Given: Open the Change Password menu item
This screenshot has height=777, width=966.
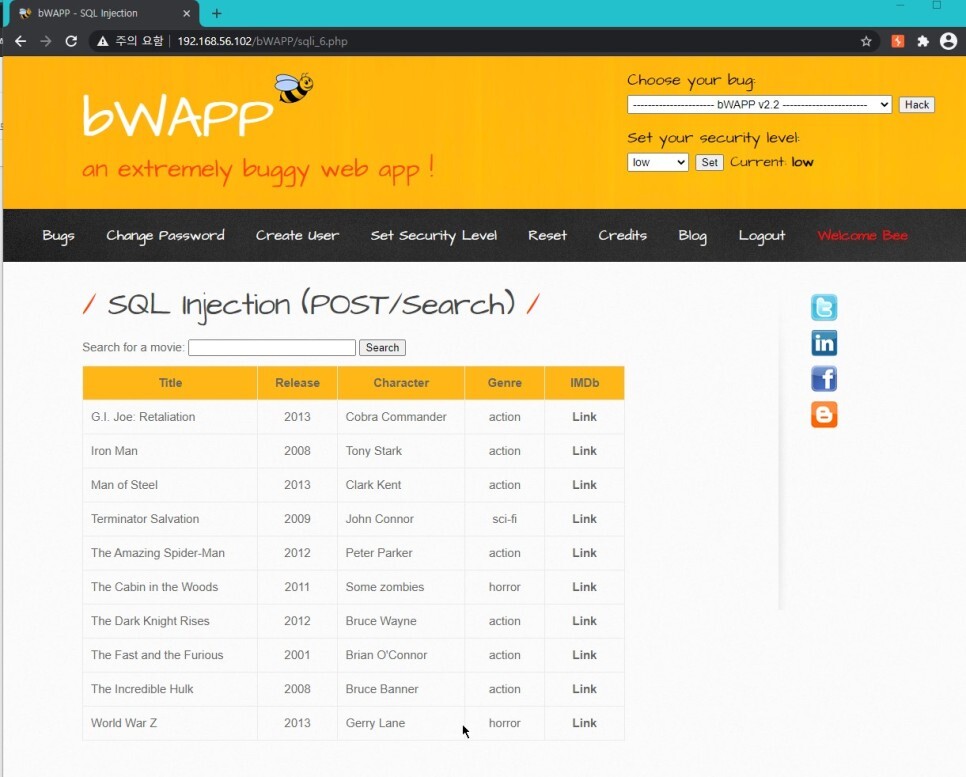Looking at the screenshot, I should pos(165,236).
